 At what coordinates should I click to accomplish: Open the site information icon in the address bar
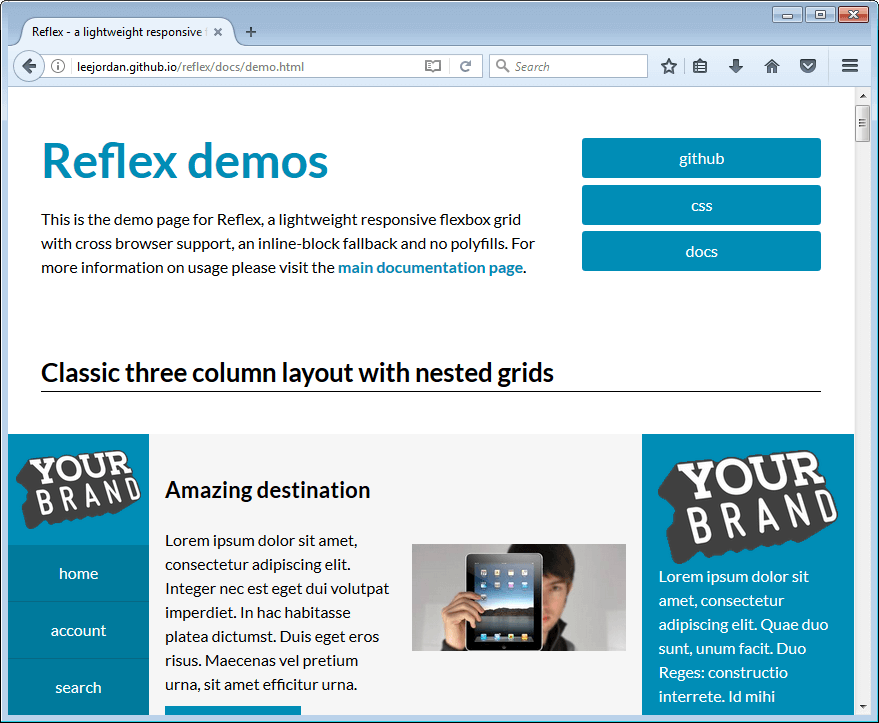(58, 67)
